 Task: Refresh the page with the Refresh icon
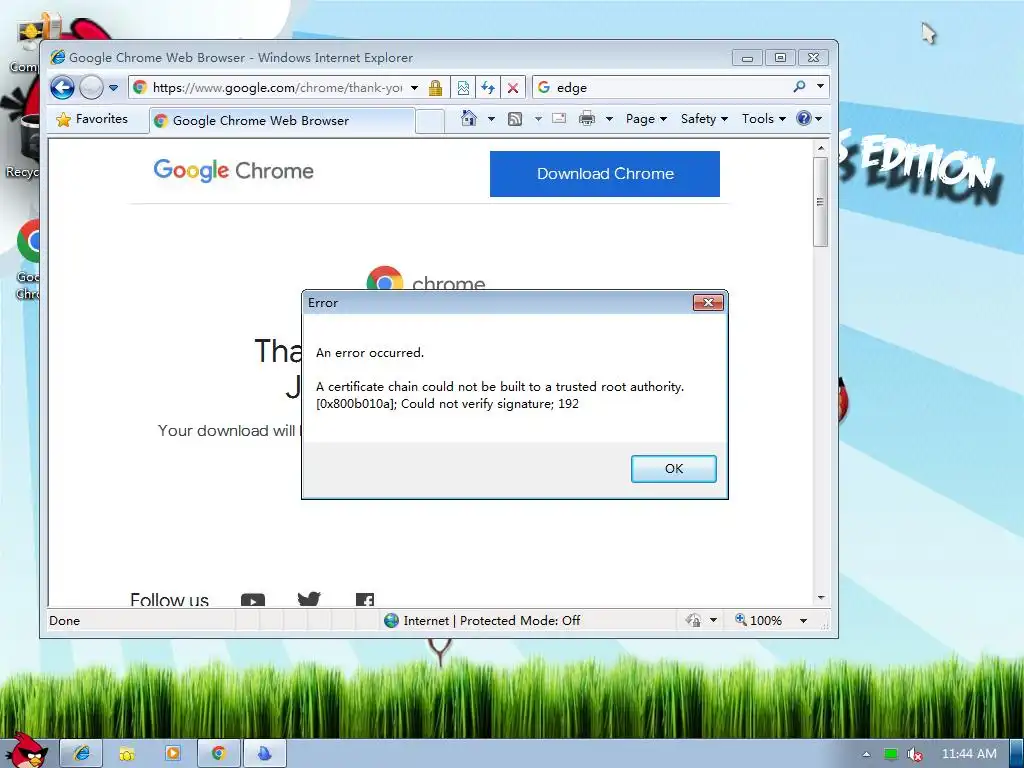(488, 88)
